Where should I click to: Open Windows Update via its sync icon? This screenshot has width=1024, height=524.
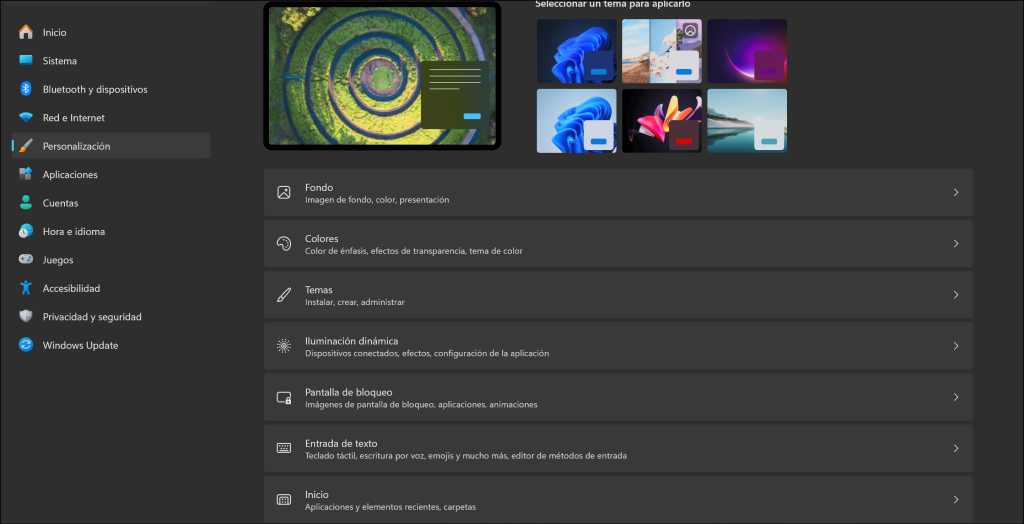pos(26,345)
